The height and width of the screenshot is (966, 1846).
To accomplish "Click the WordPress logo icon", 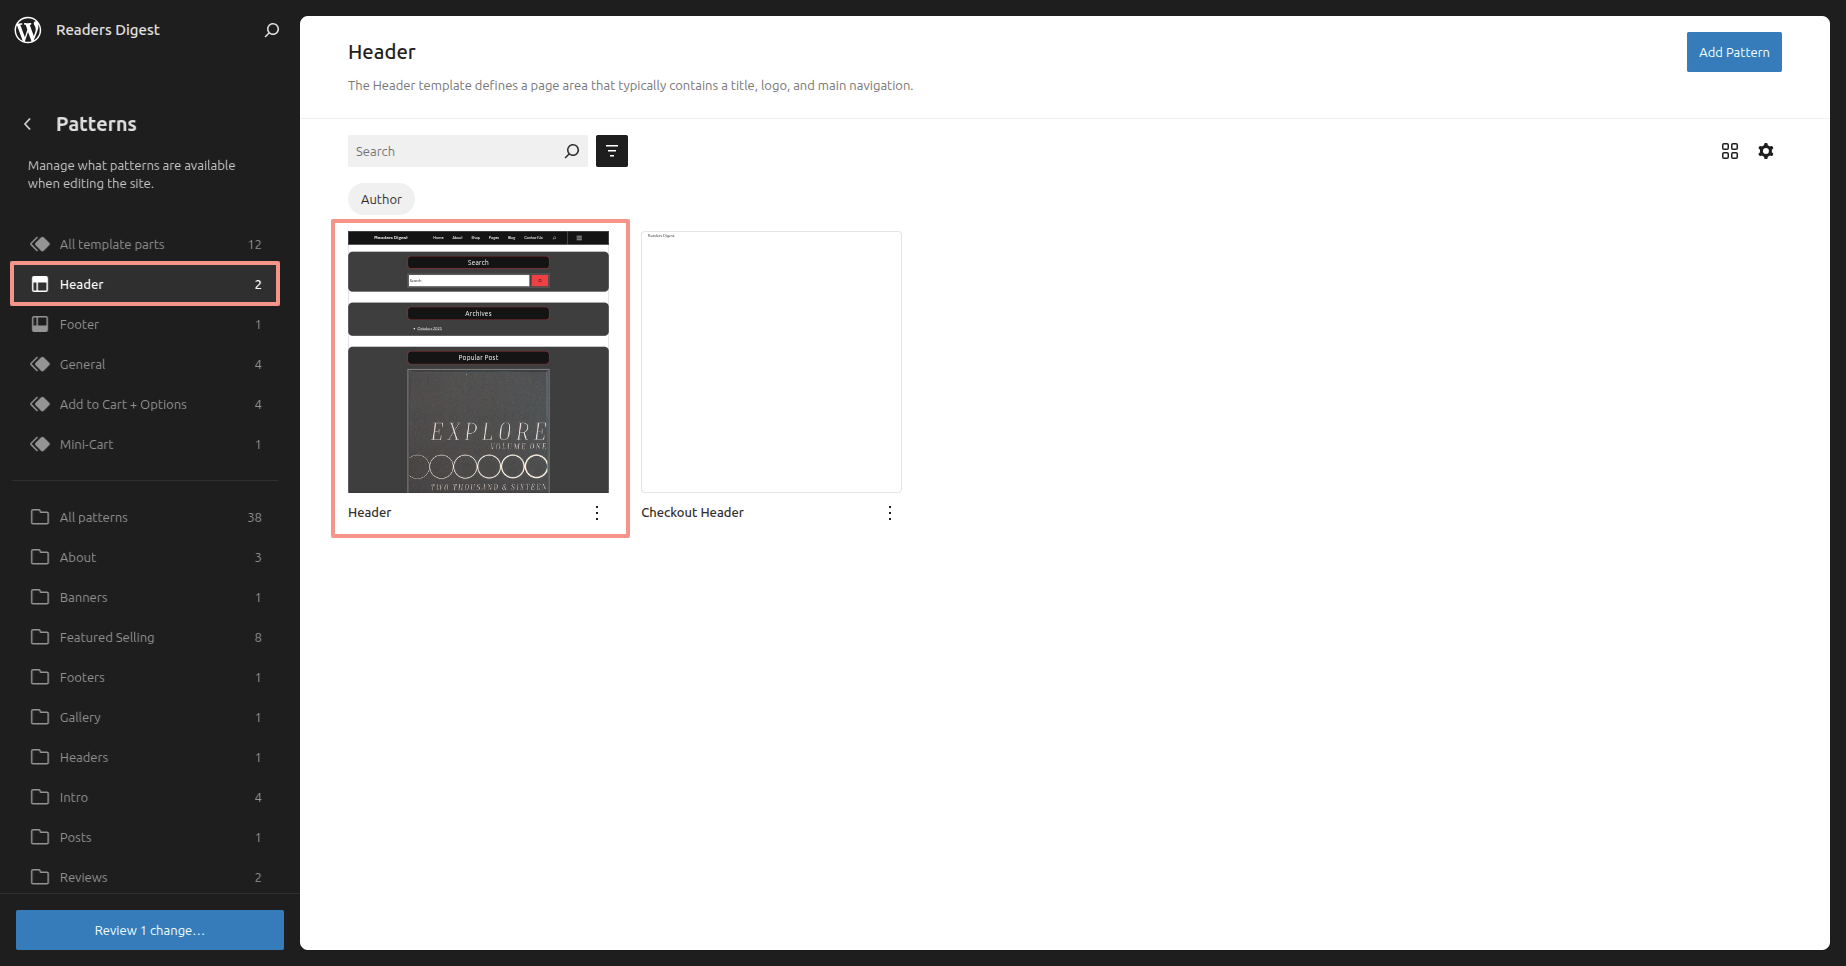I will pos(28,30).
